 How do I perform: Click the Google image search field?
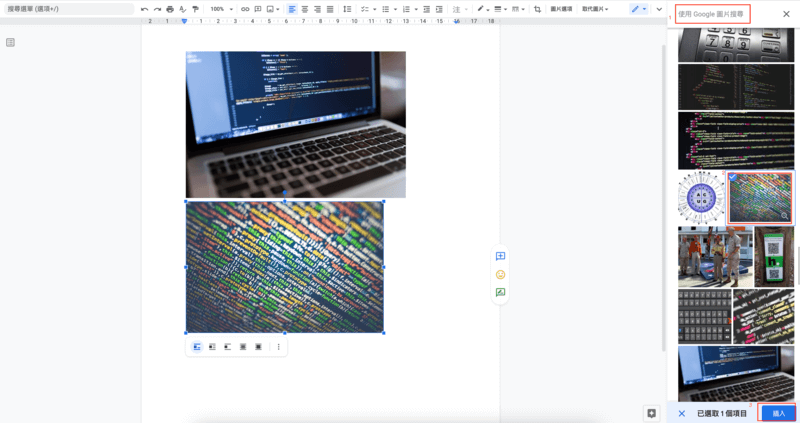pyautogui.click(x=712, y=14)
